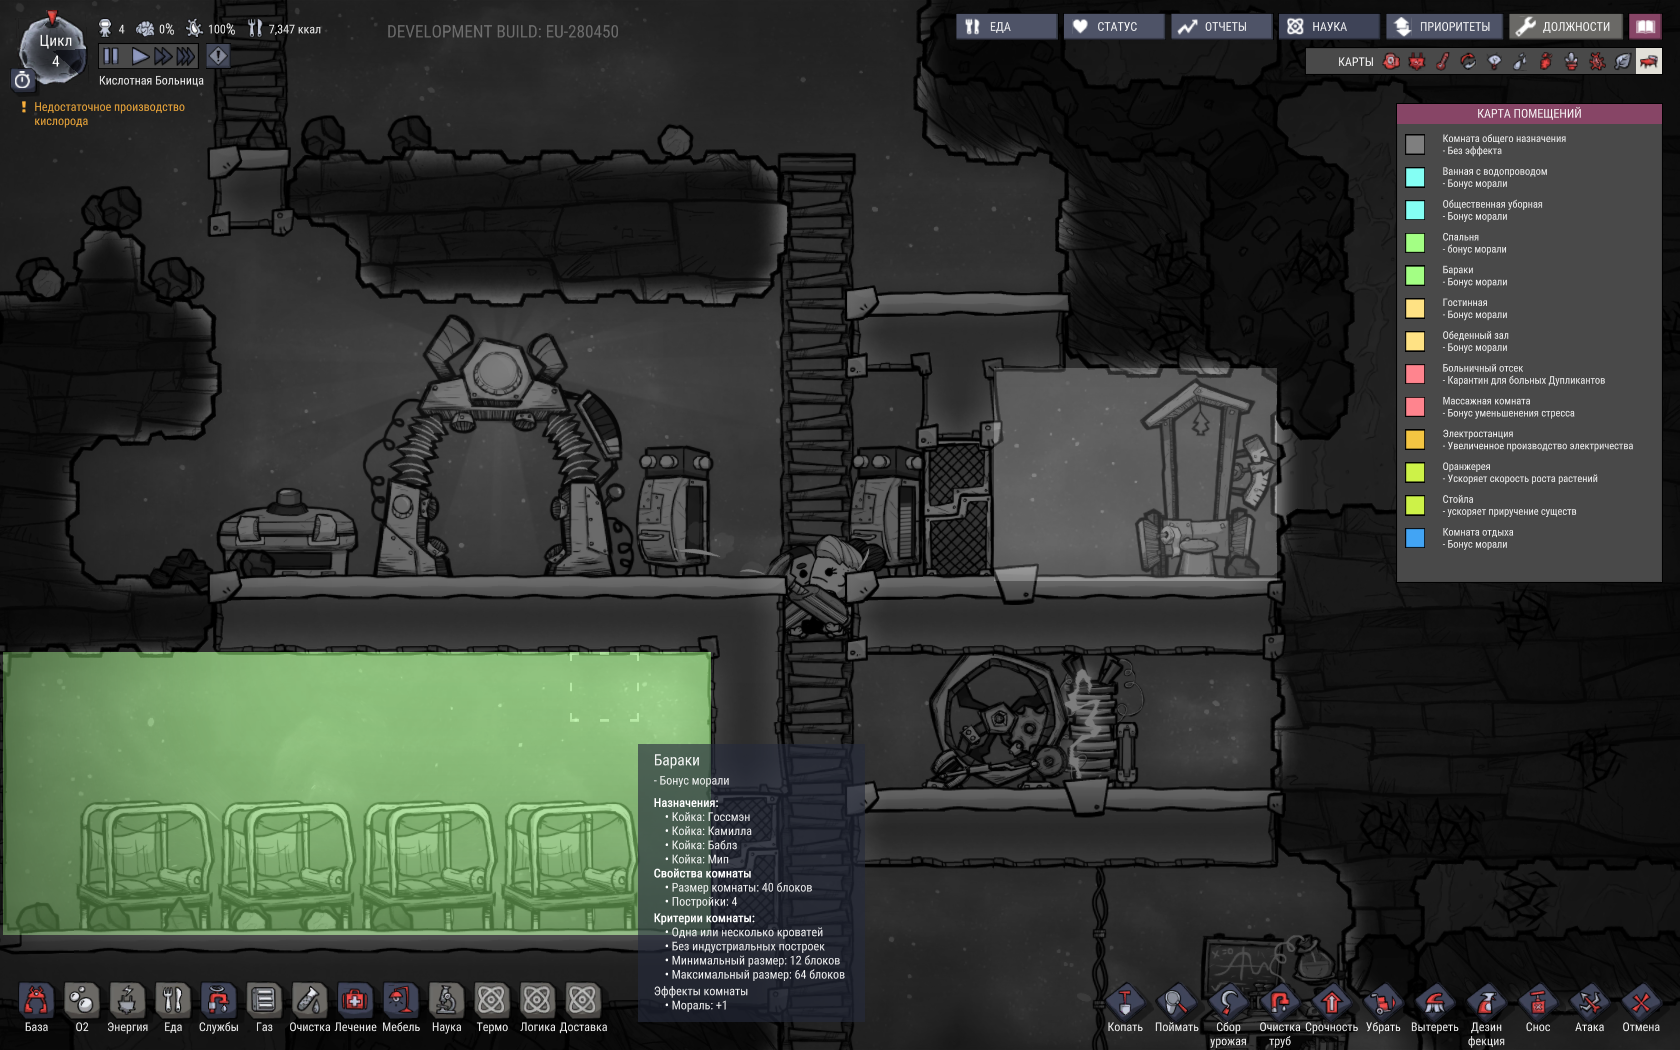Set game speed to double fast-forward
This screenshot has width=1680, height=1050.
click(x=162, y=56)
